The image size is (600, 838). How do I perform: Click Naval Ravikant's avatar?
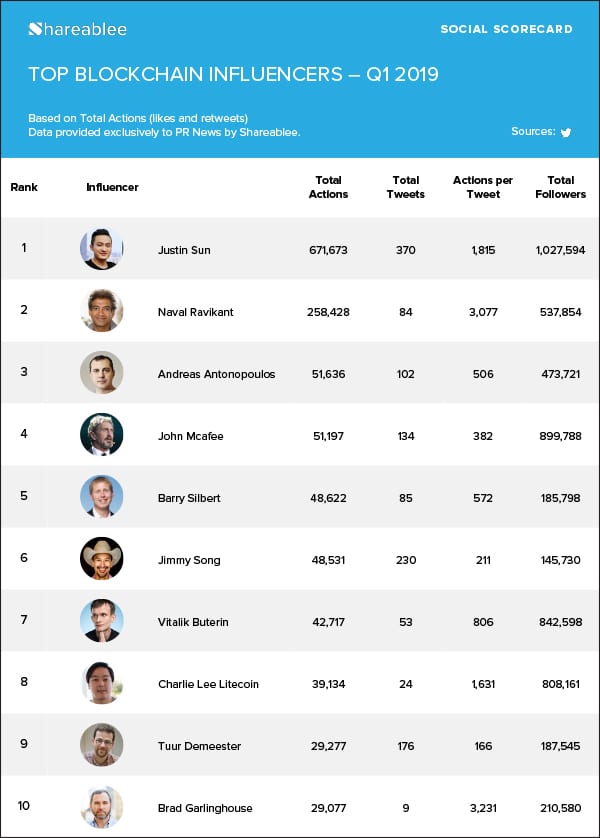(102, 310)
